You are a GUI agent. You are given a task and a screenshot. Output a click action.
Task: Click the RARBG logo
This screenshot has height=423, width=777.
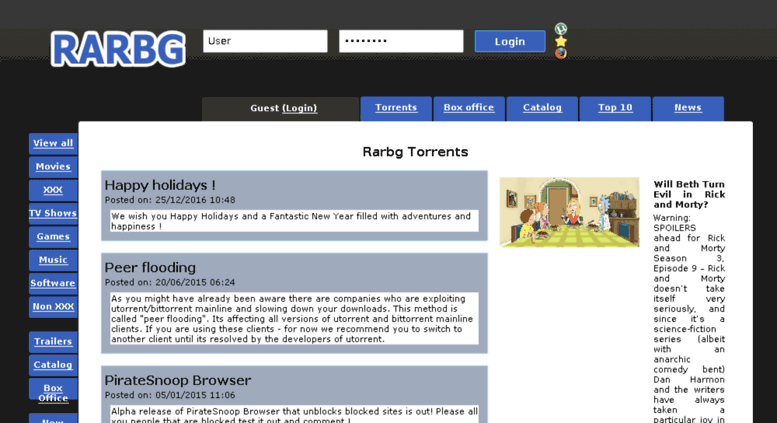[118, 49]
